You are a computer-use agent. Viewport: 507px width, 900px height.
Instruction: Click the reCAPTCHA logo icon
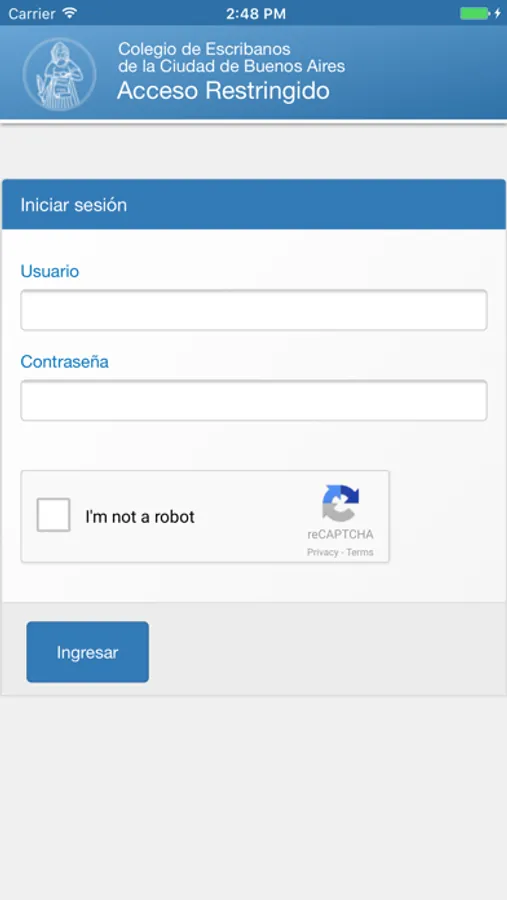click(x=340, y=503)
